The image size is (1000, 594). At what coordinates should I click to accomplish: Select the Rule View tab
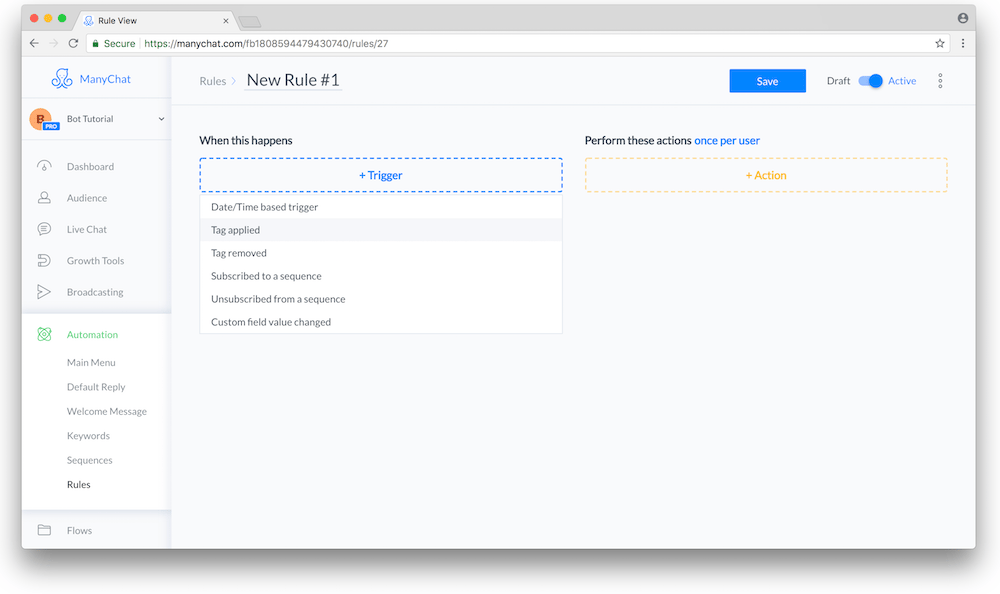[x=155, y=20]
